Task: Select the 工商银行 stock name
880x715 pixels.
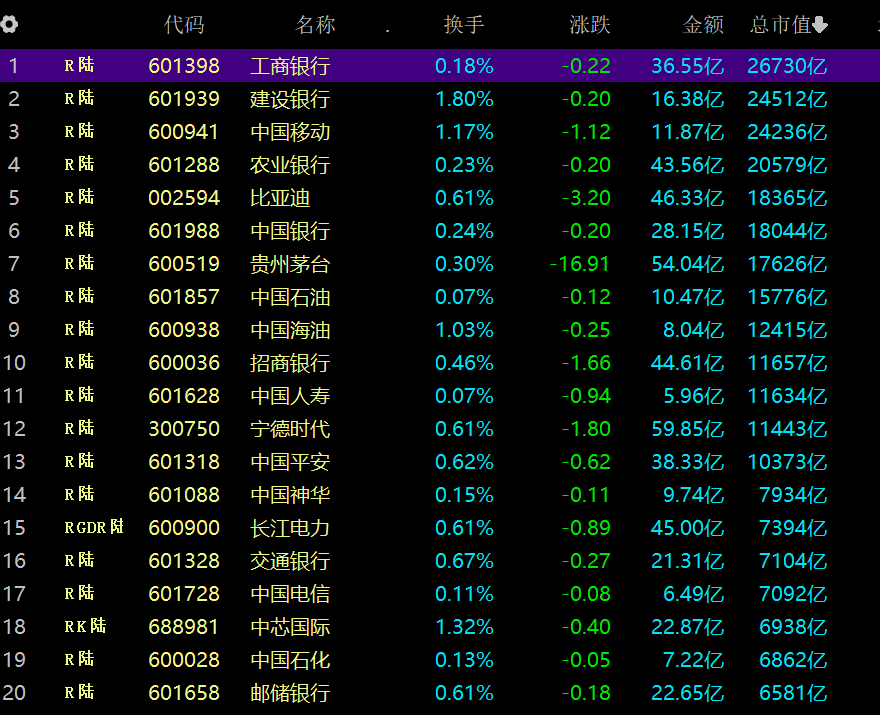Action: (290, 66)
